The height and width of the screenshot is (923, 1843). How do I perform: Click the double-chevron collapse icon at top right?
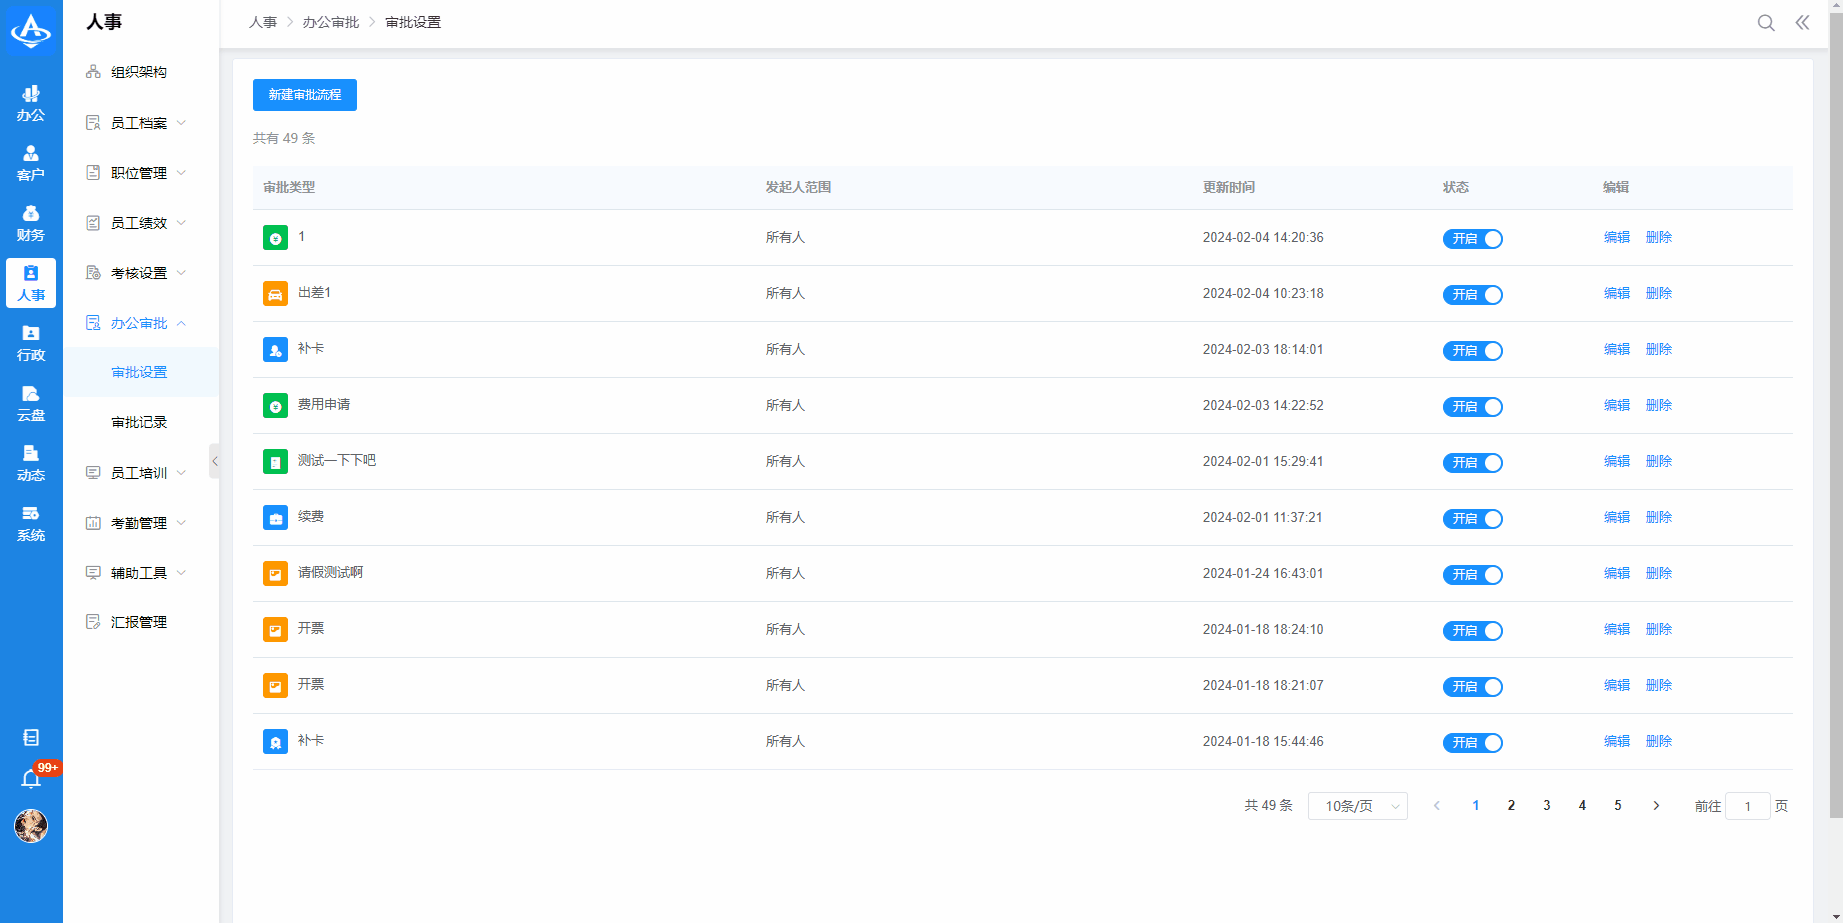tap(1802, 23)
